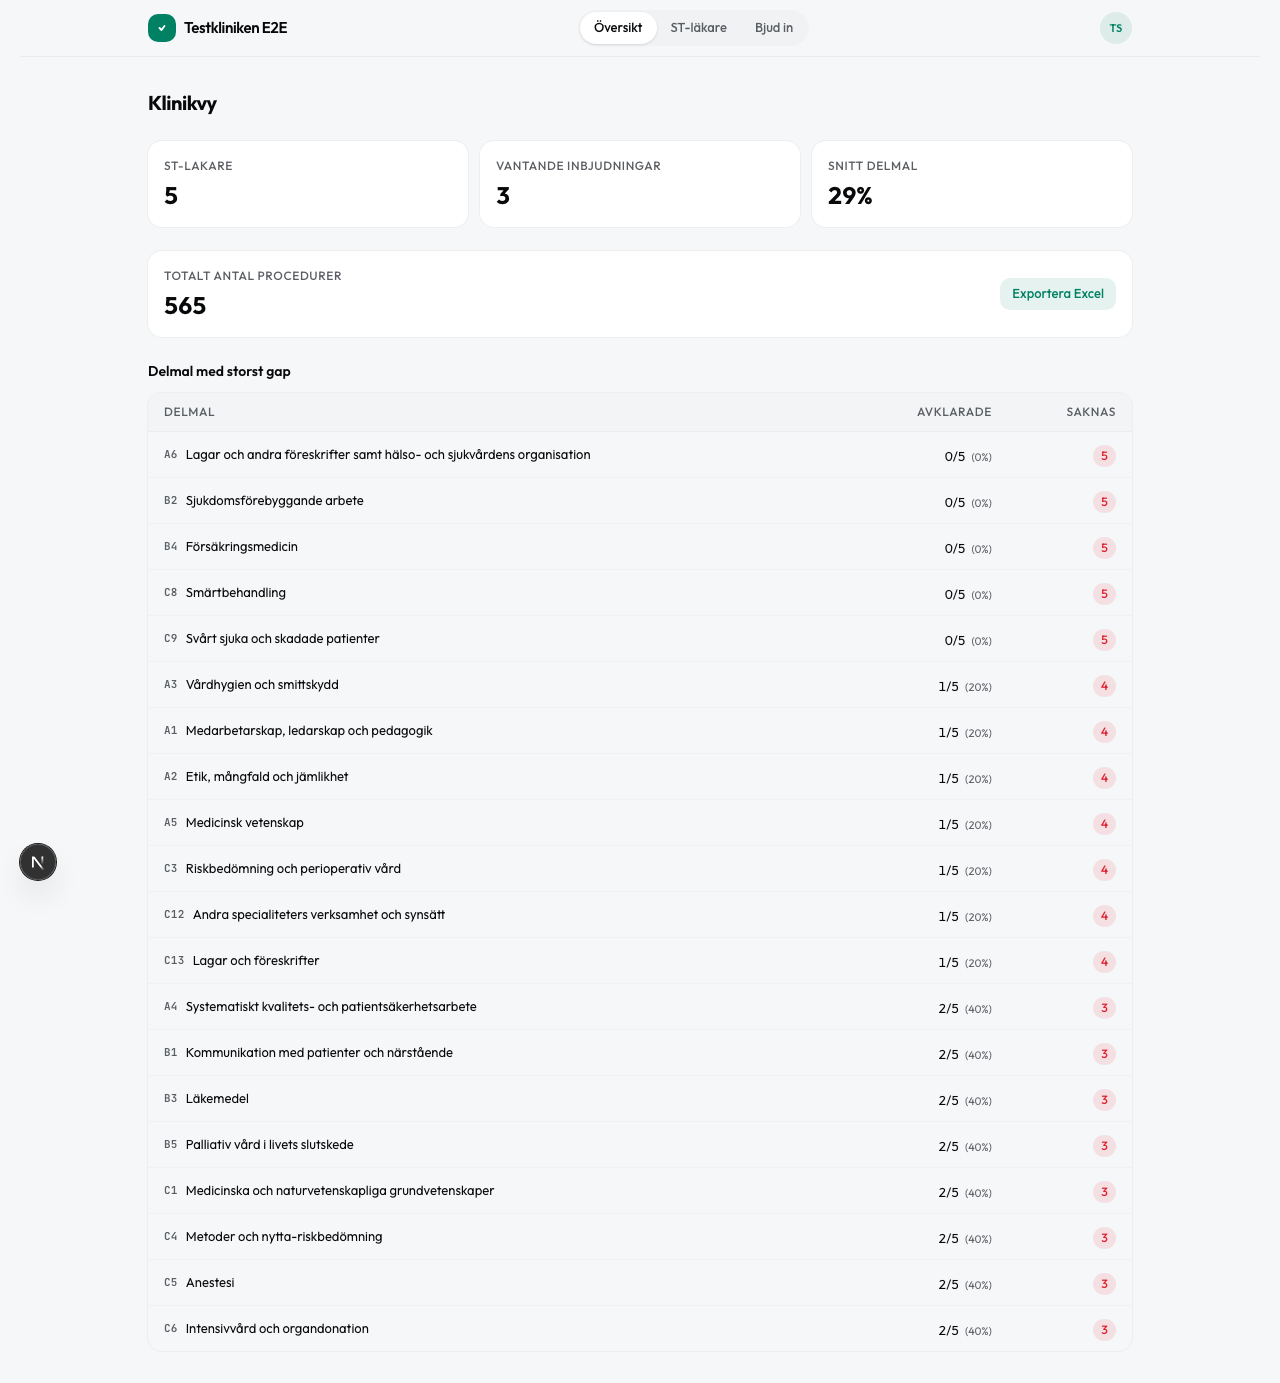
Task: Open the Bjud in tab
Action: [x=773, y=28]
